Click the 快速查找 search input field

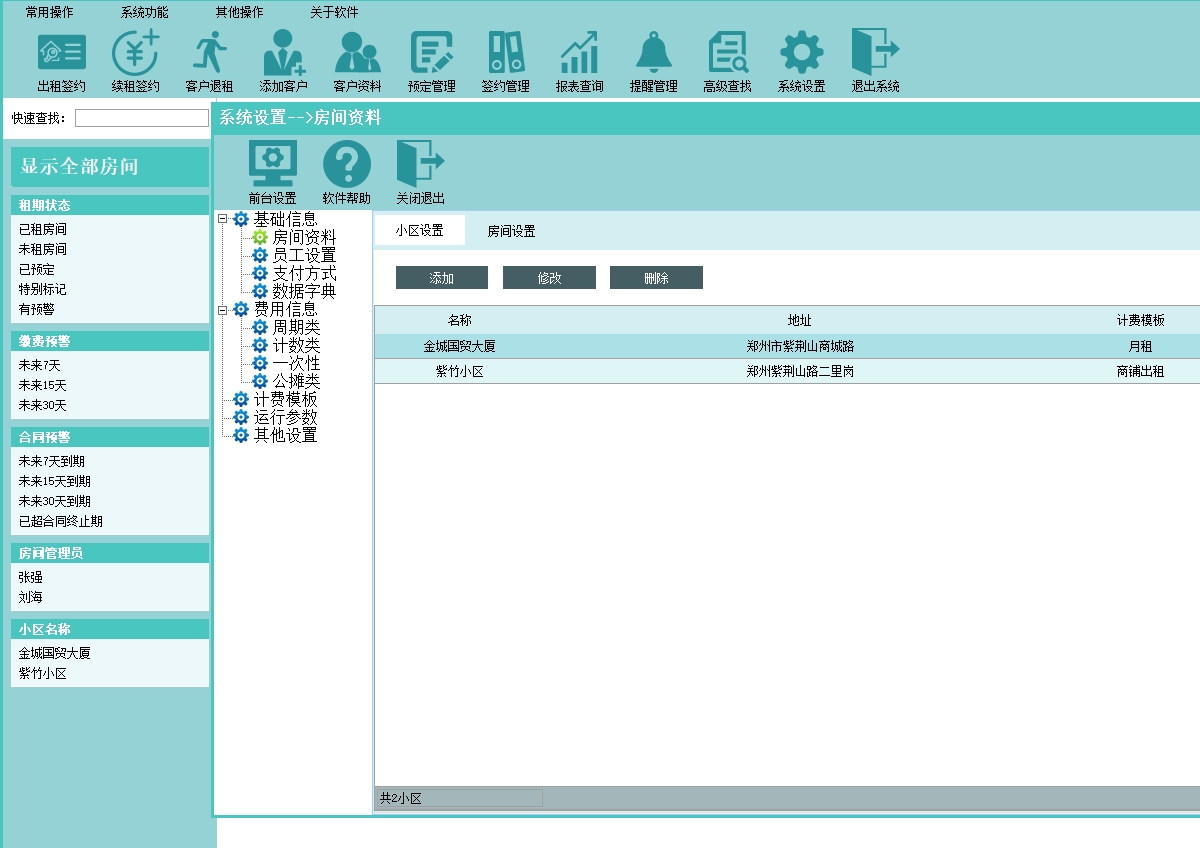tap(141, 118)
